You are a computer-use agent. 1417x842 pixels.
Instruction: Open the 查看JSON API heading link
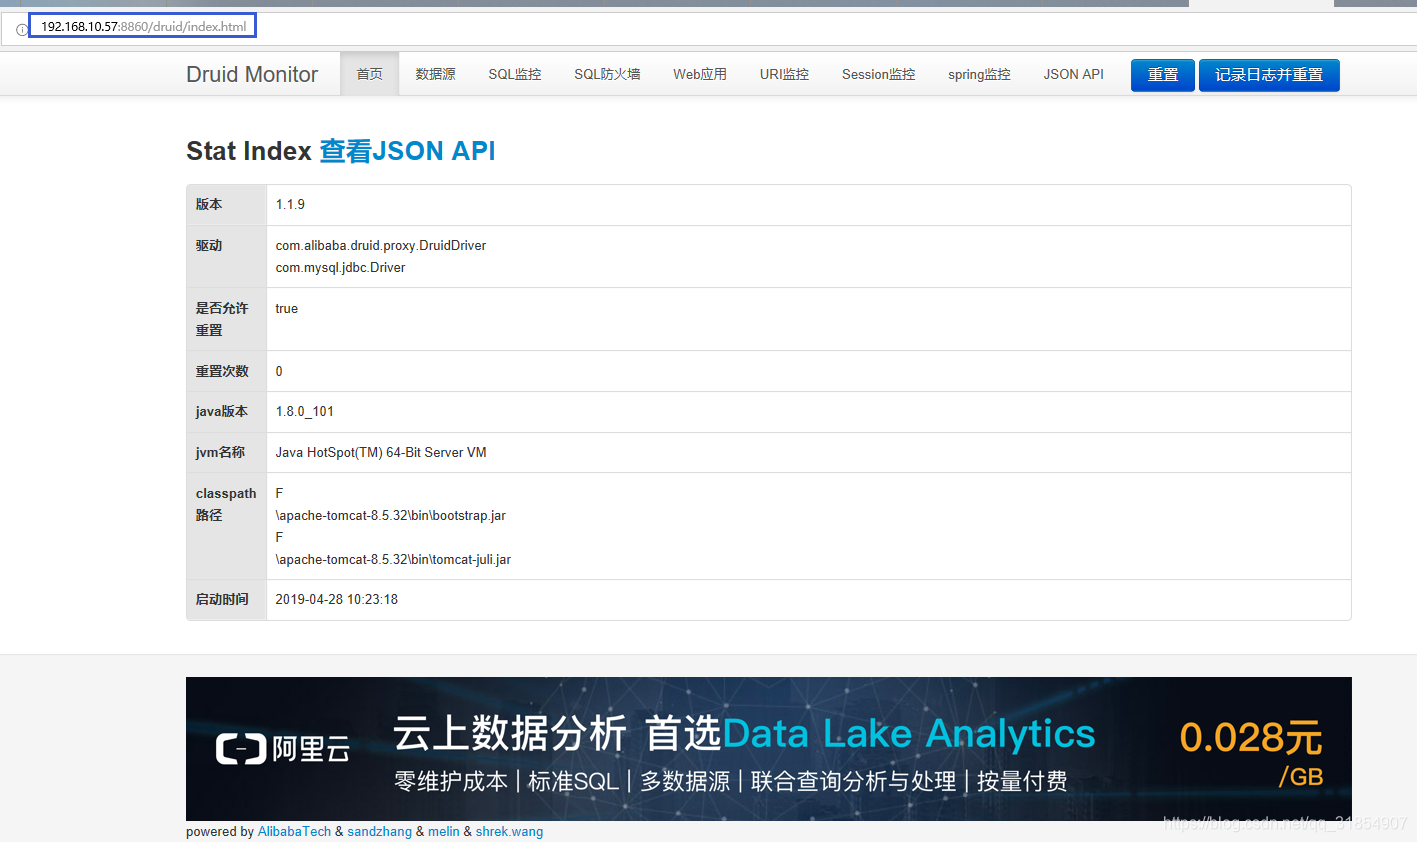coord(407,151)
